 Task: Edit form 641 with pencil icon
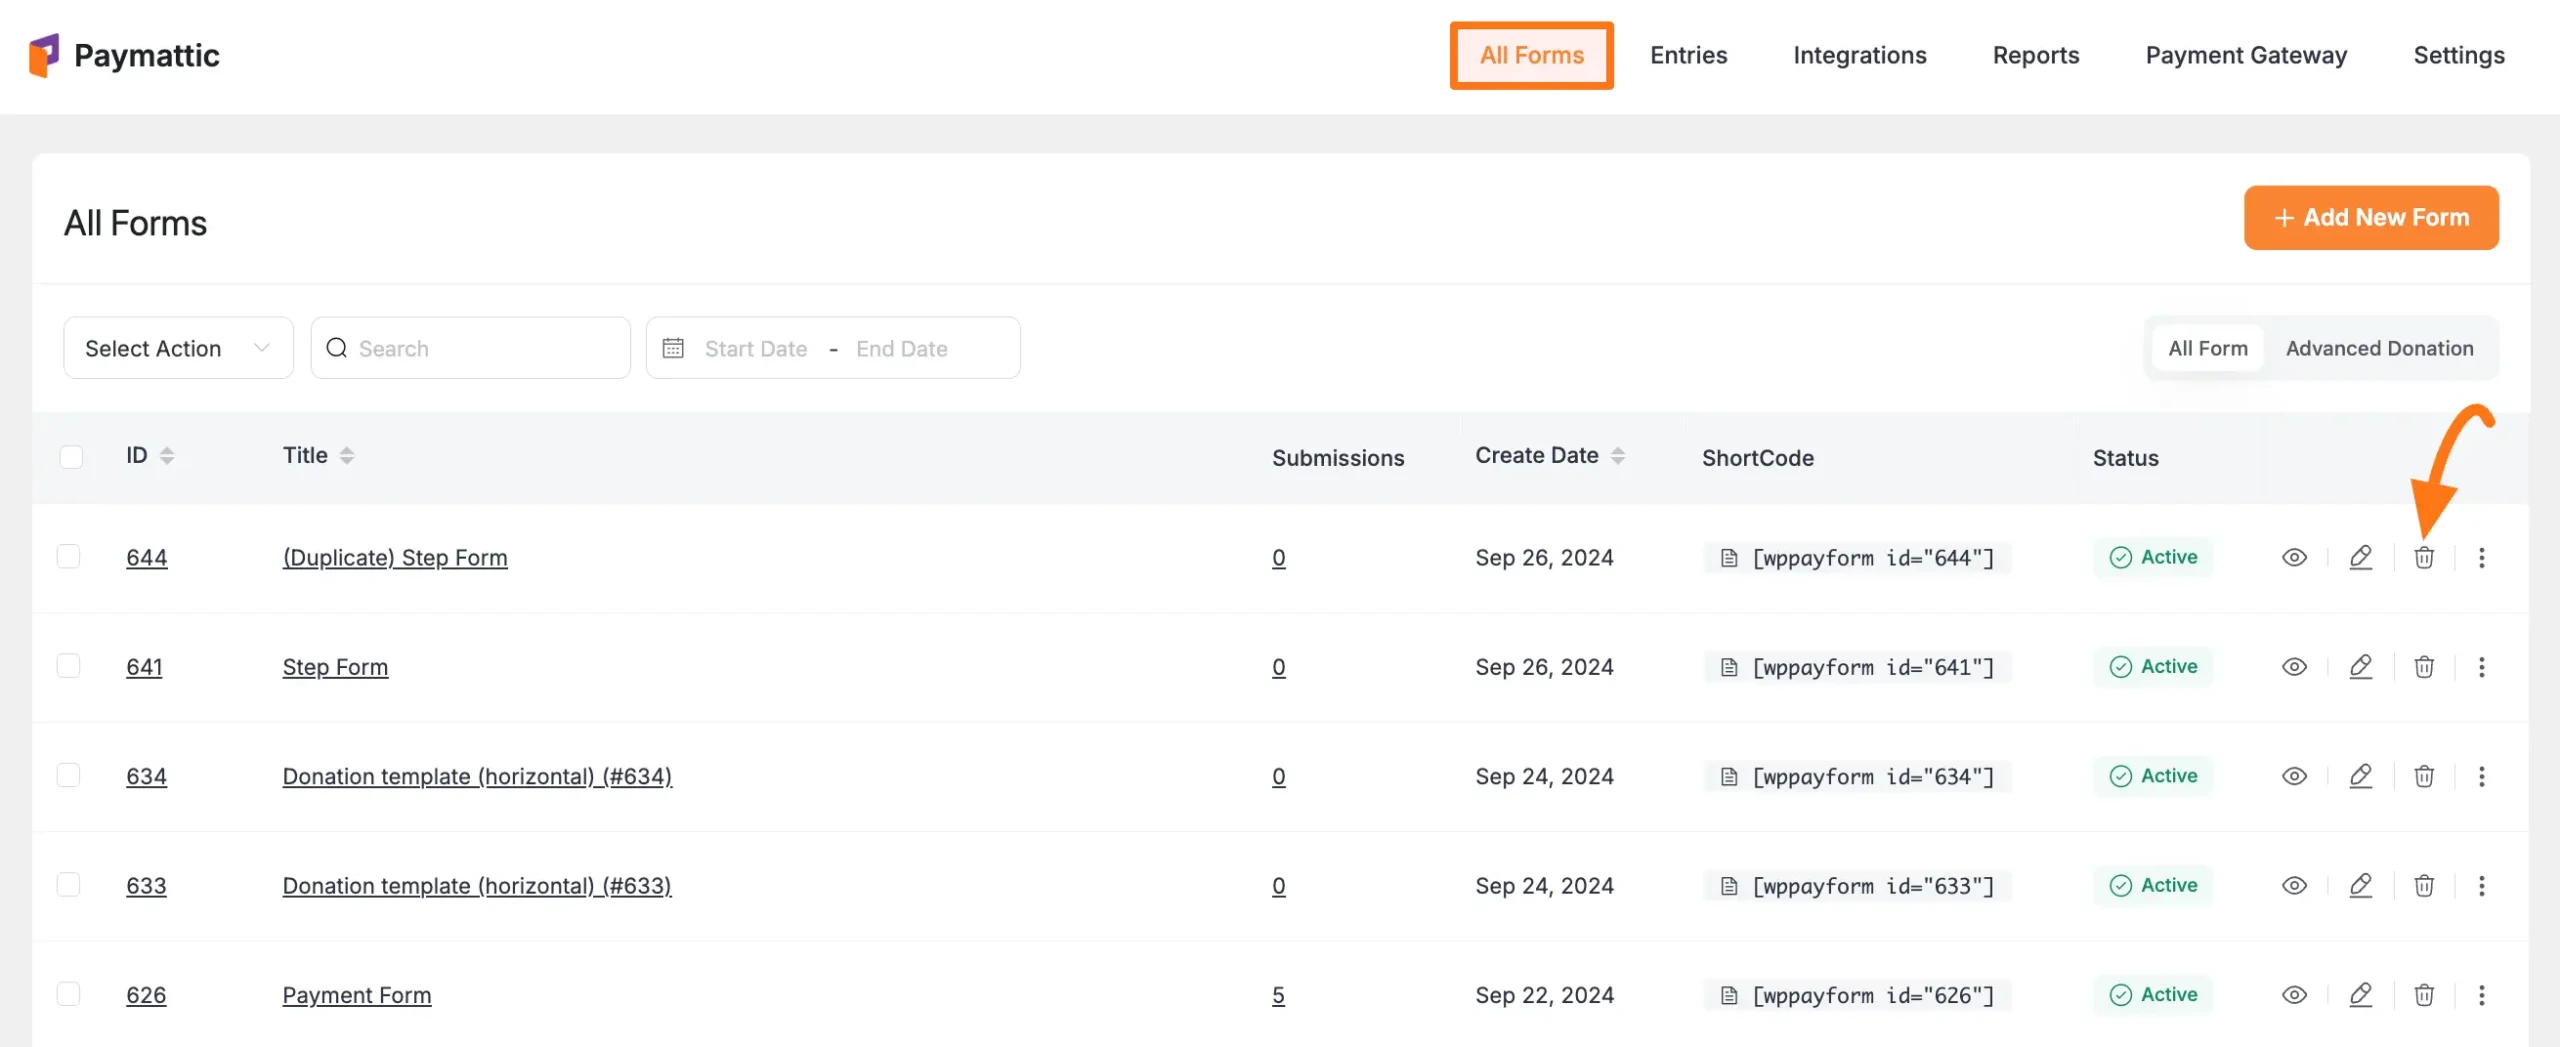click(x=2360, y=667)
